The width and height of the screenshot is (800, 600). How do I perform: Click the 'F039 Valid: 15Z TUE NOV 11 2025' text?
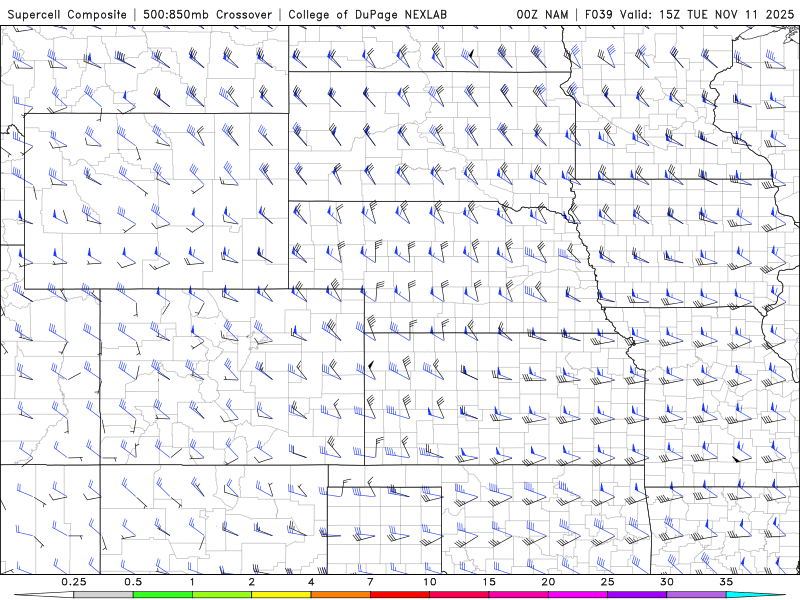click(690, 14)
